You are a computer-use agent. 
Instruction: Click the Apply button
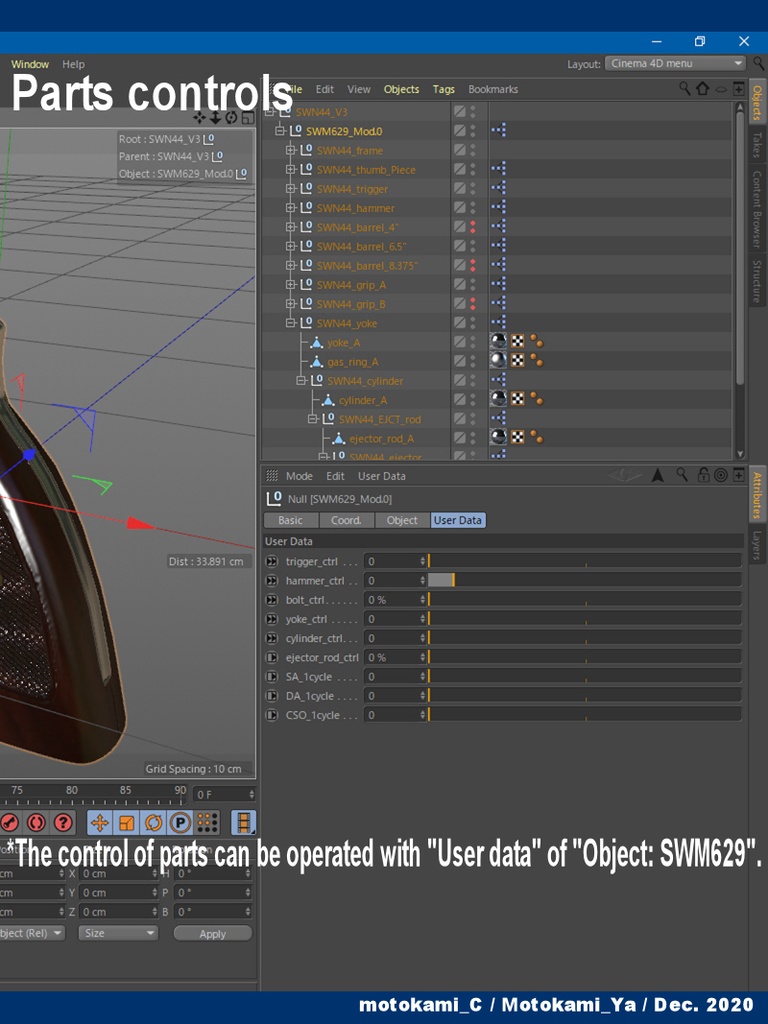tap(213, 934)
